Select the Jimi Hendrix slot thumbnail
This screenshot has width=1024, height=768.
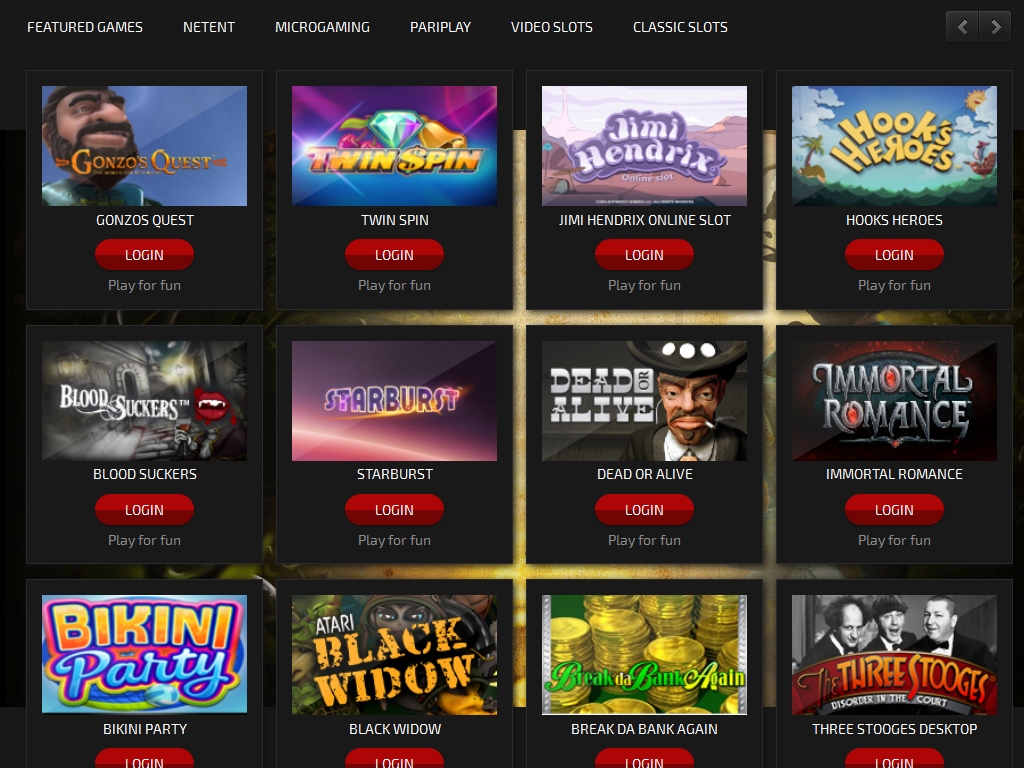point(645,146)
